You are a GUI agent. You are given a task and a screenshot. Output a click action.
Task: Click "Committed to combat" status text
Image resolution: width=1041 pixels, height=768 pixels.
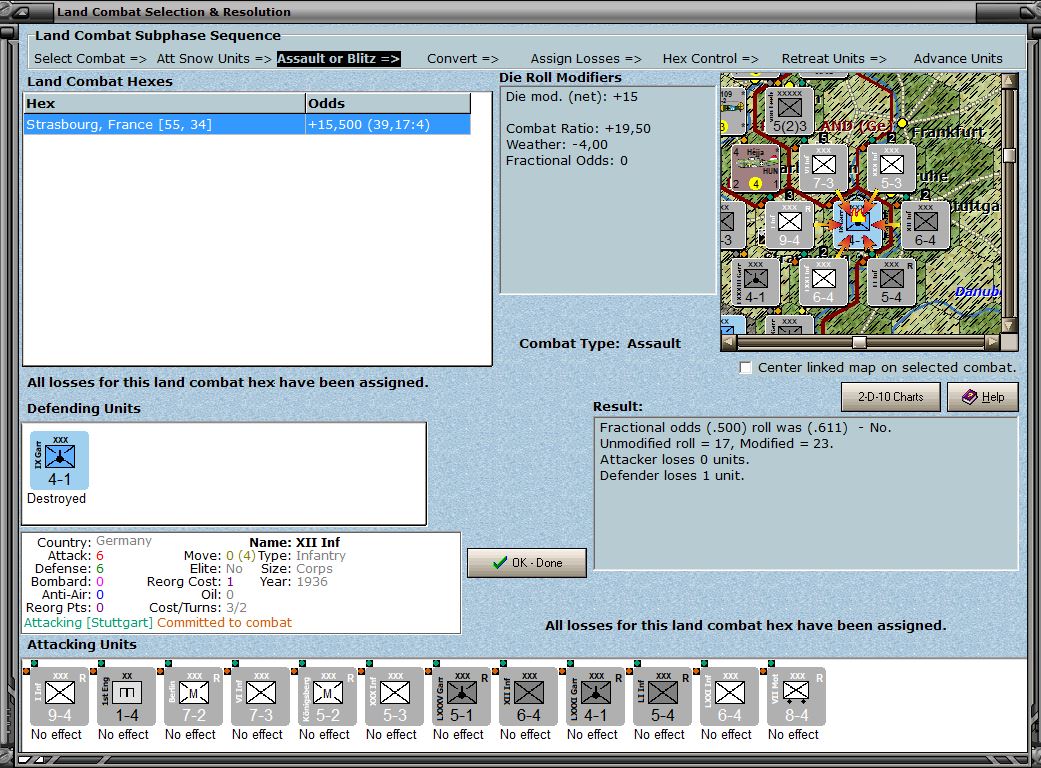point(224,623)
